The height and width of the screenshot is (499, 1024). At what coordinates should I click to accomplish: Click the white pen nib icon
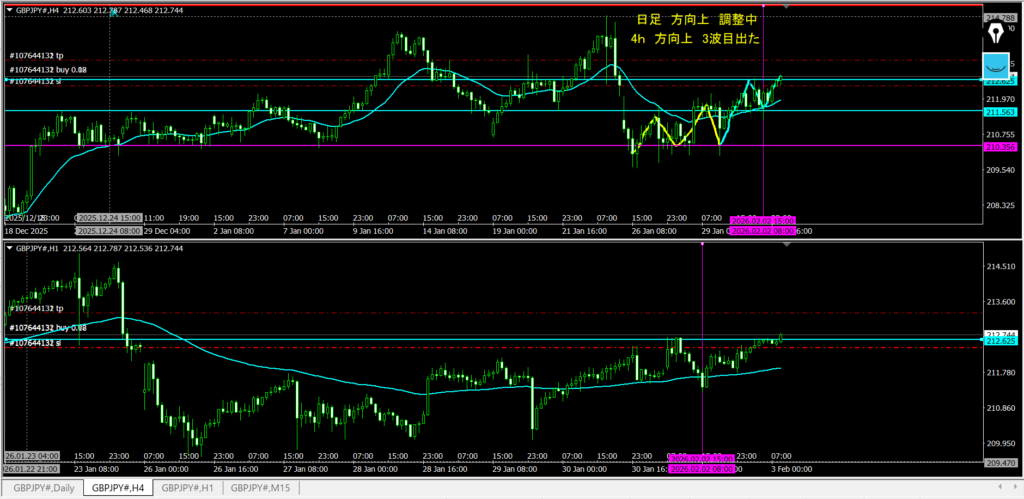click(x=996, y=32)
